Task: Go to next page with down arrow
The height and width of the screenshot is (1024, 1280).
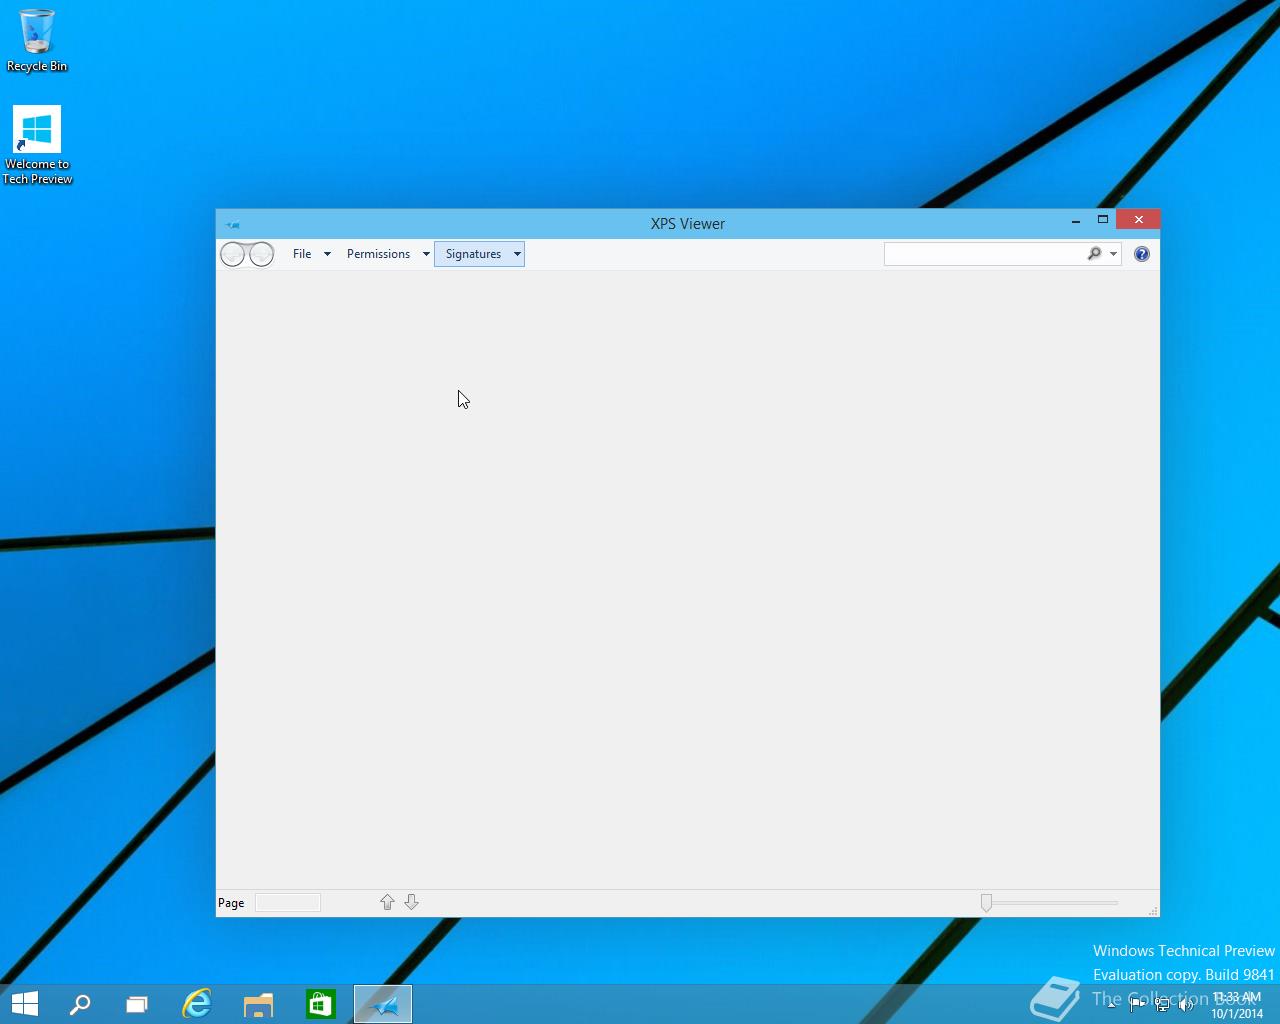Action: [x=411, y=902]
